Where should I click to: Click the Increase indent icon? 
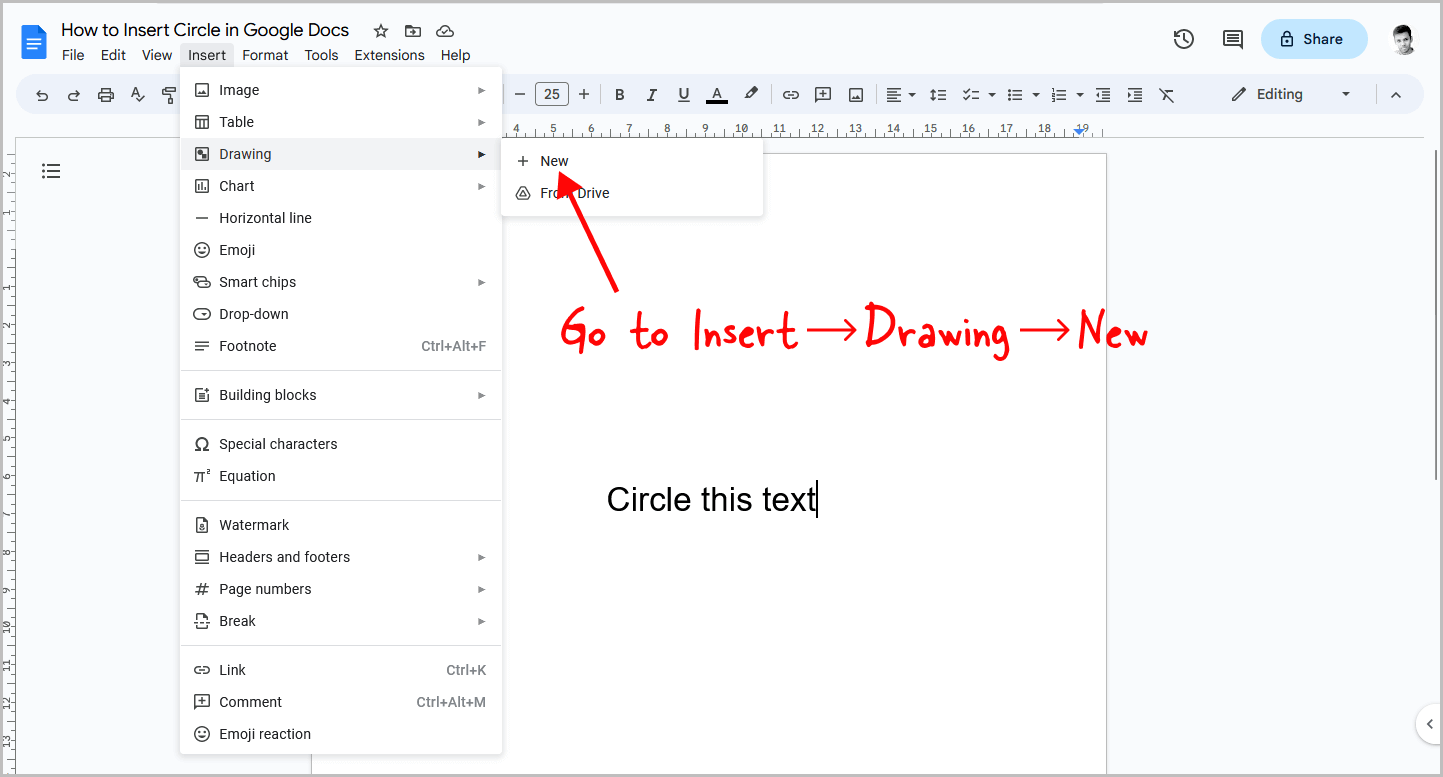coord(1135,95)
